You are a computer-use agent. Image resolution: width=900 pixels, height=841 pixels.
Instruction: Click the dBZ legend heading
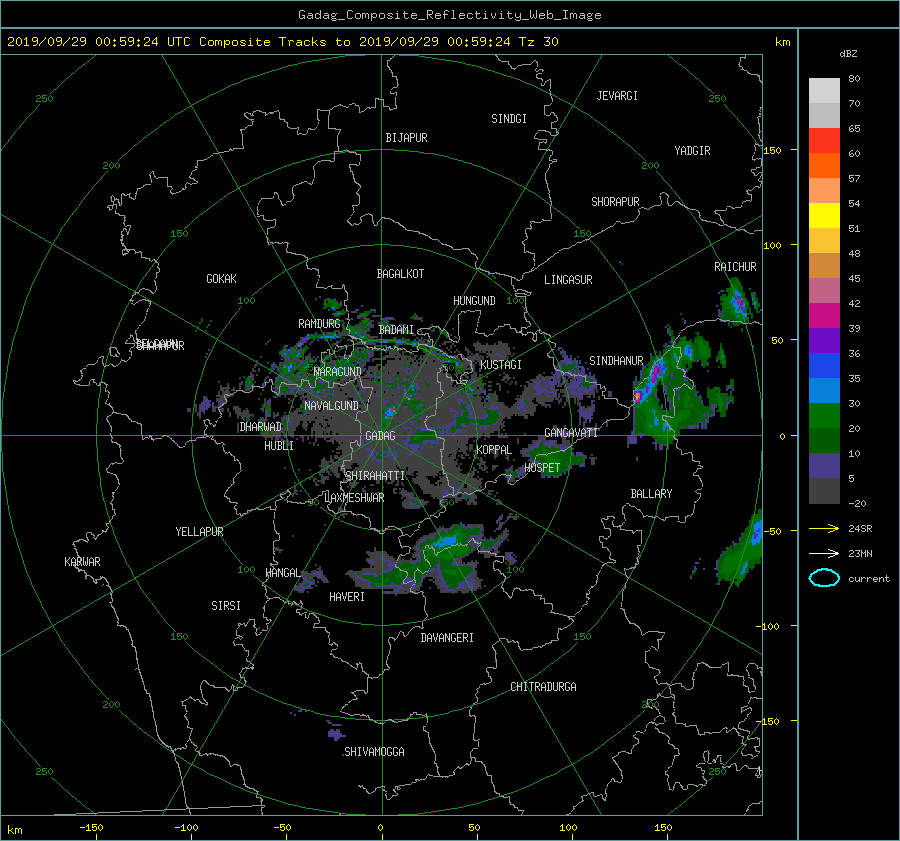point(848,54)
